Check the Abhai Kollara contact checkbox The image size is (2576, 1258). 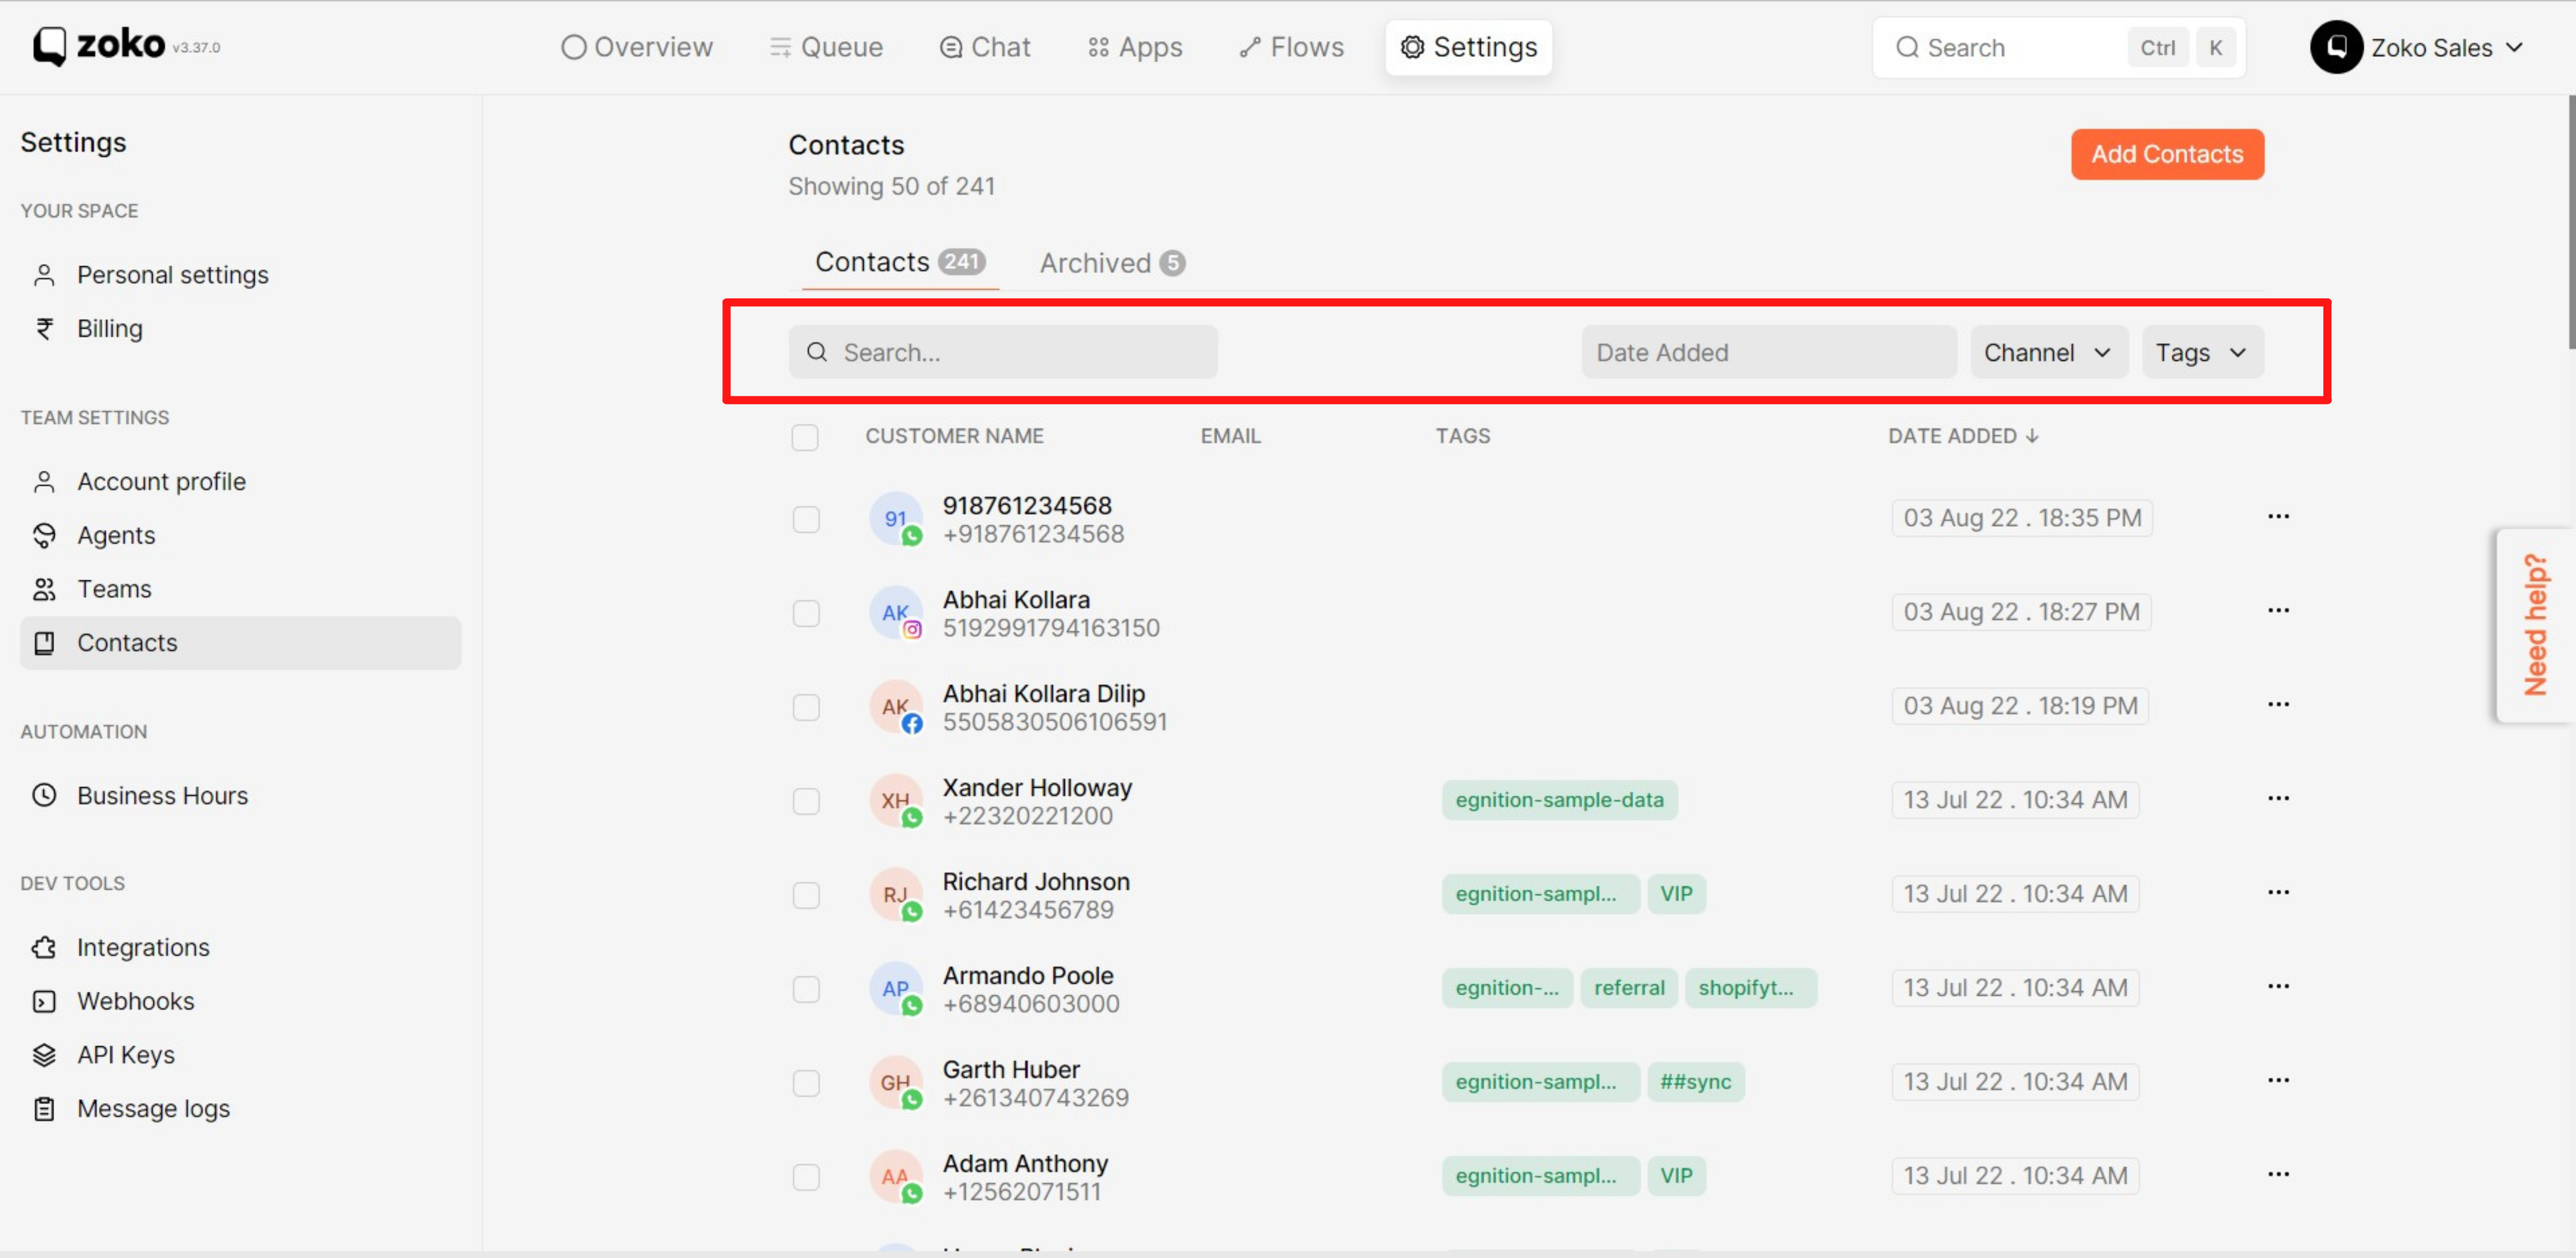pyautogui.click(x=806, y=614)
